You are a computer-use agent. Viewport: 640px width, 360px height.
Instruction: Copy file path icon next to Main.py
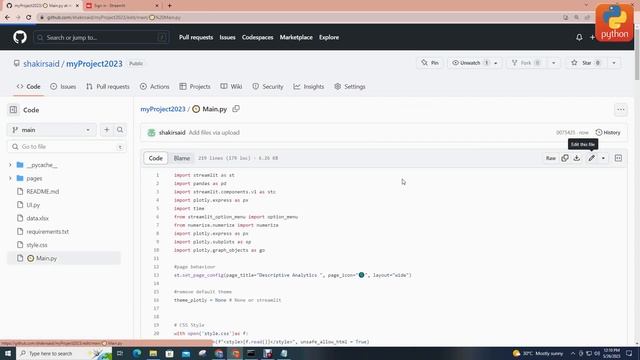click(x=236, y=109)
